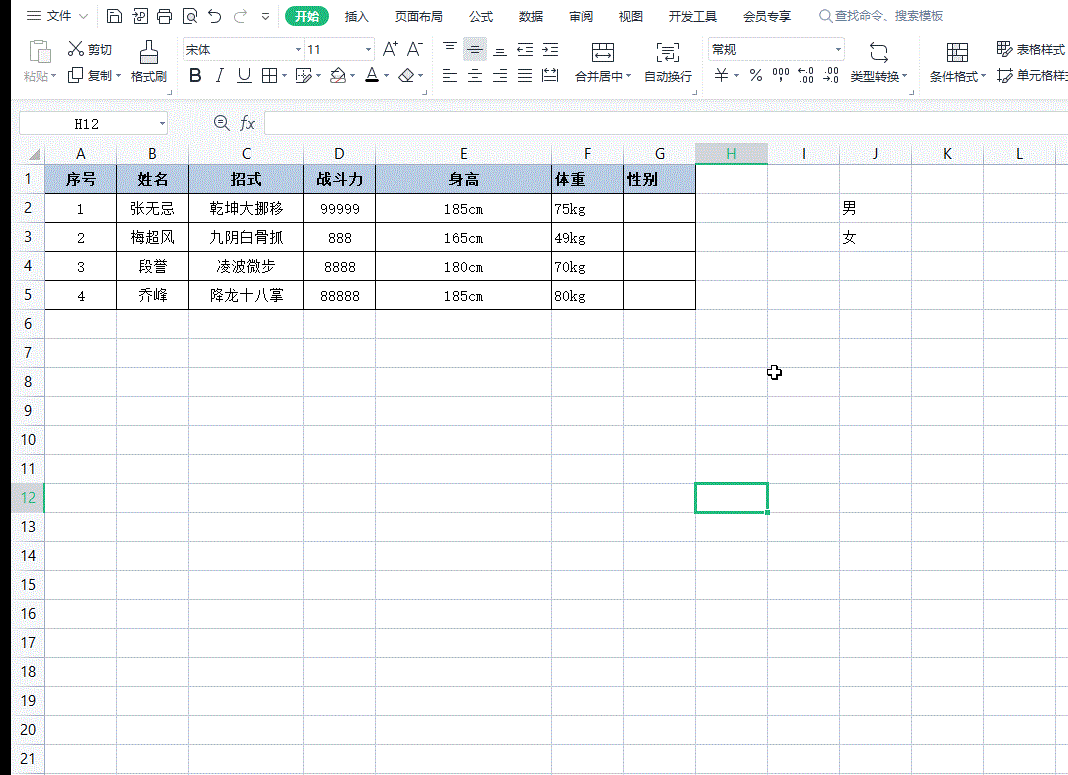Select cell G2 under 性别 column
The width and height of the screenshot is (1068, 775).
[659, 208]
